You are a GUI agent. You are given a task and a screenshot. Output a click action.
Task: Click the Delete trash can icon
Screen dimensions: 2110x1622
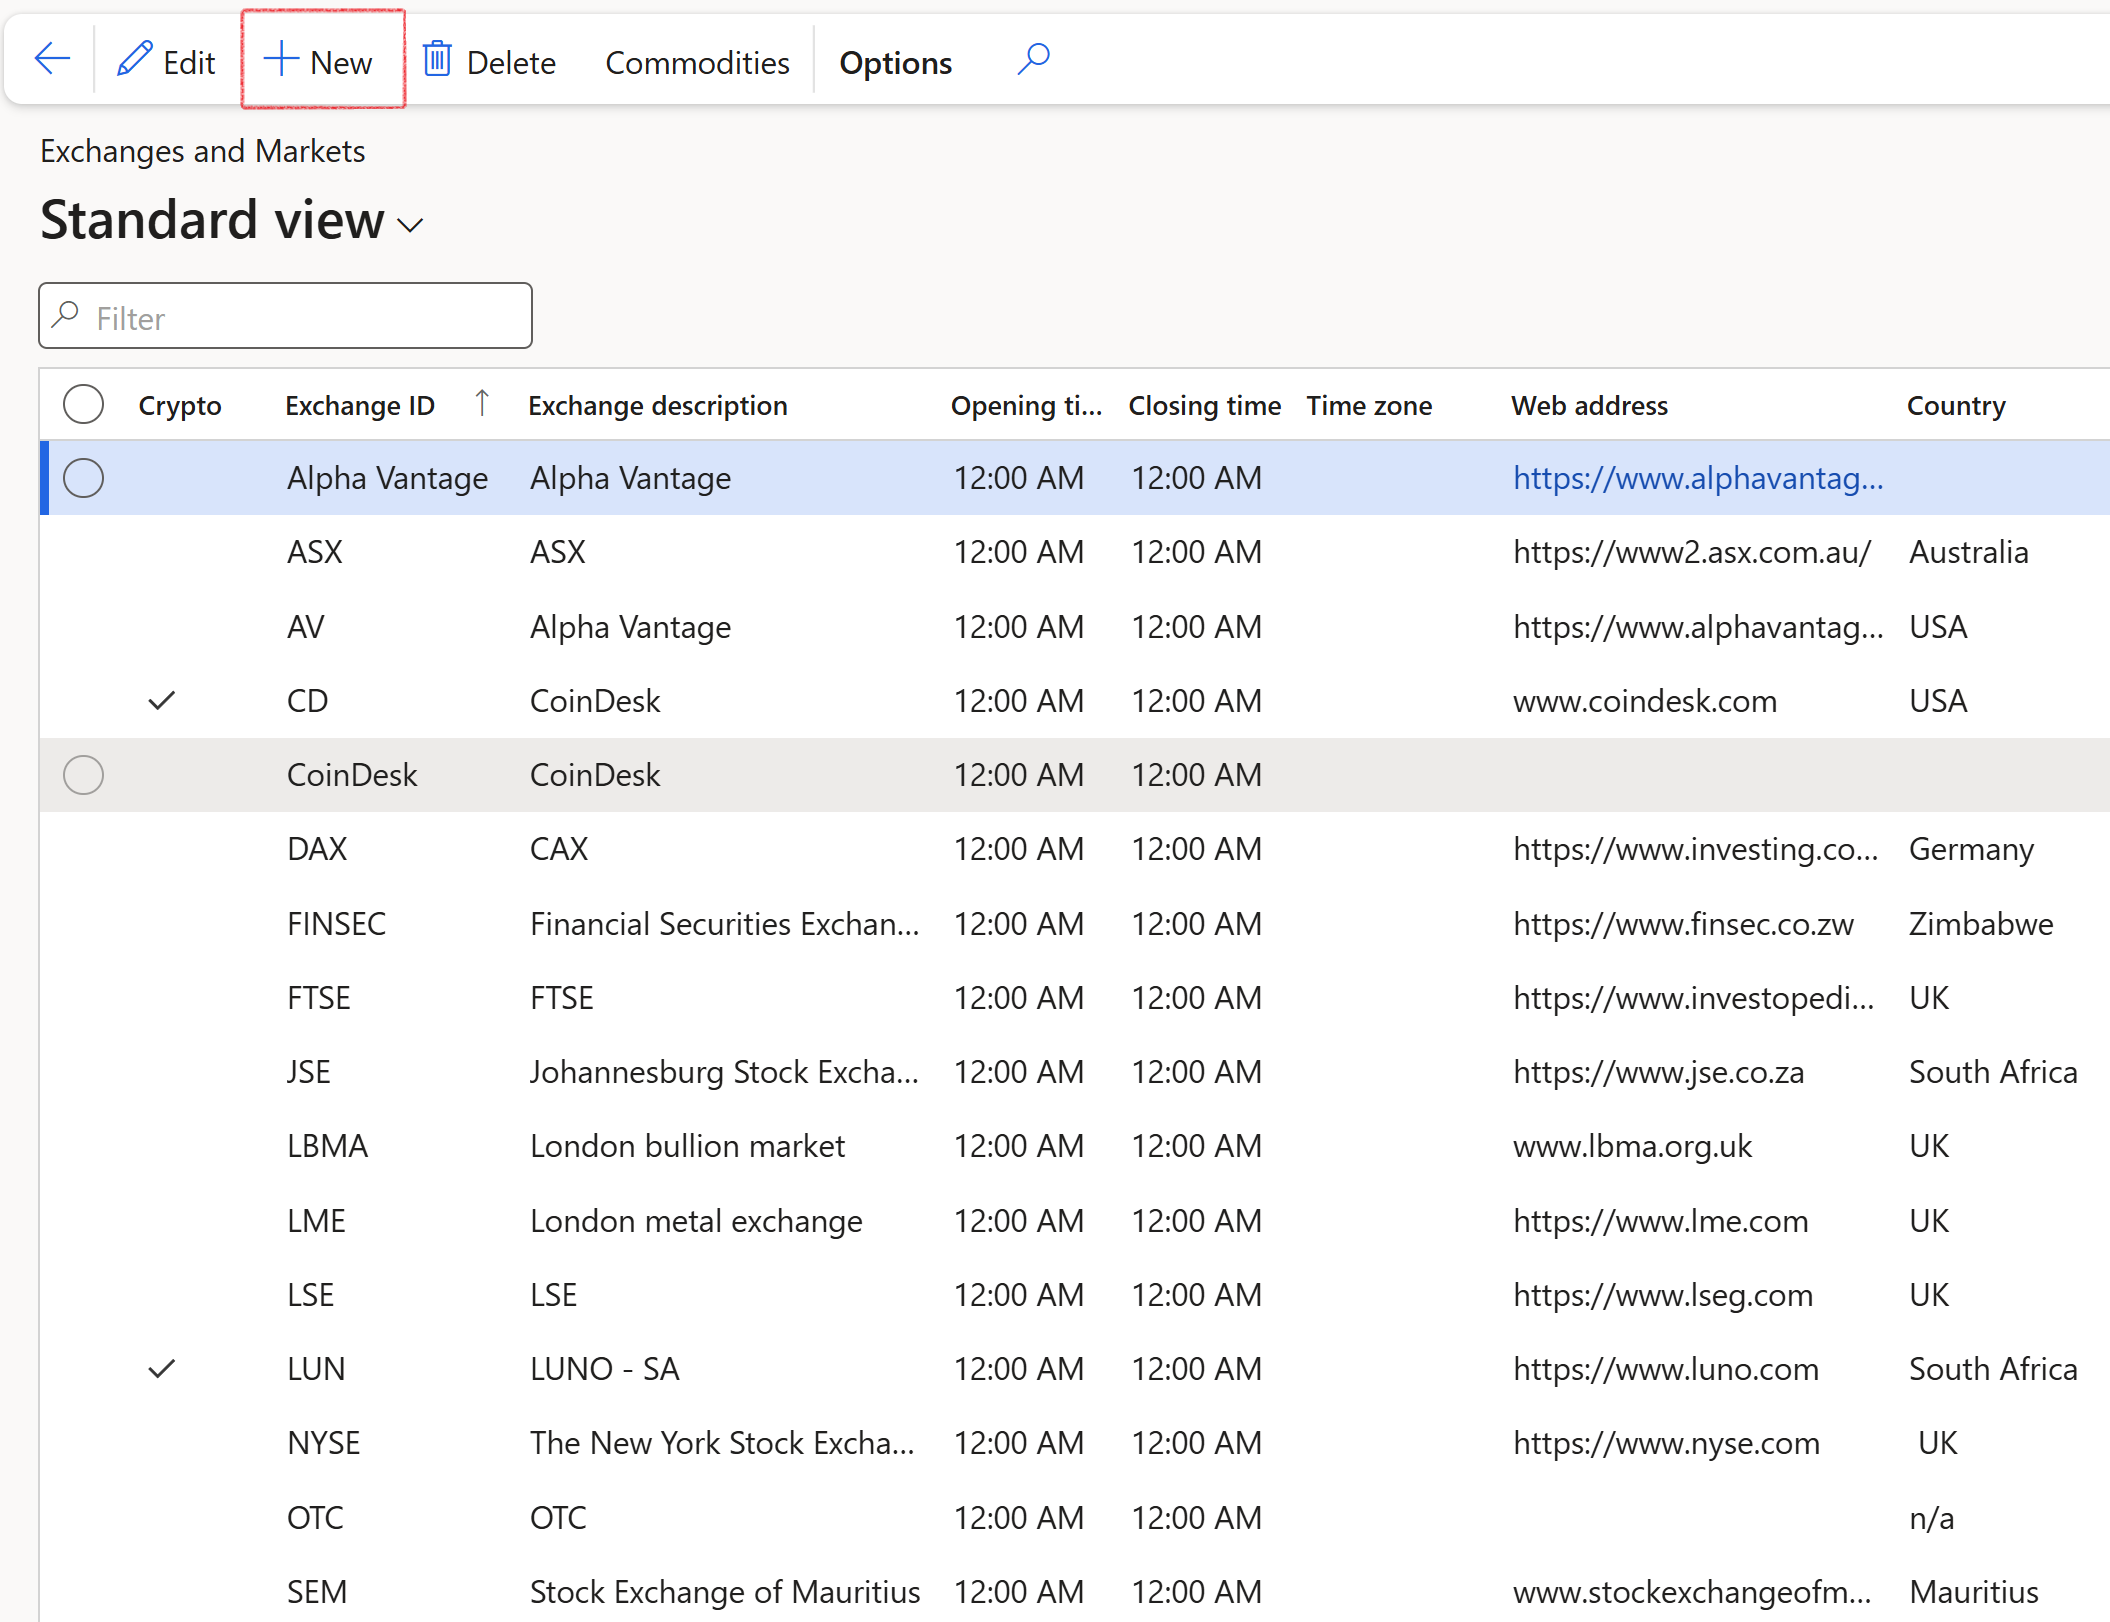[x=437, y=60]
